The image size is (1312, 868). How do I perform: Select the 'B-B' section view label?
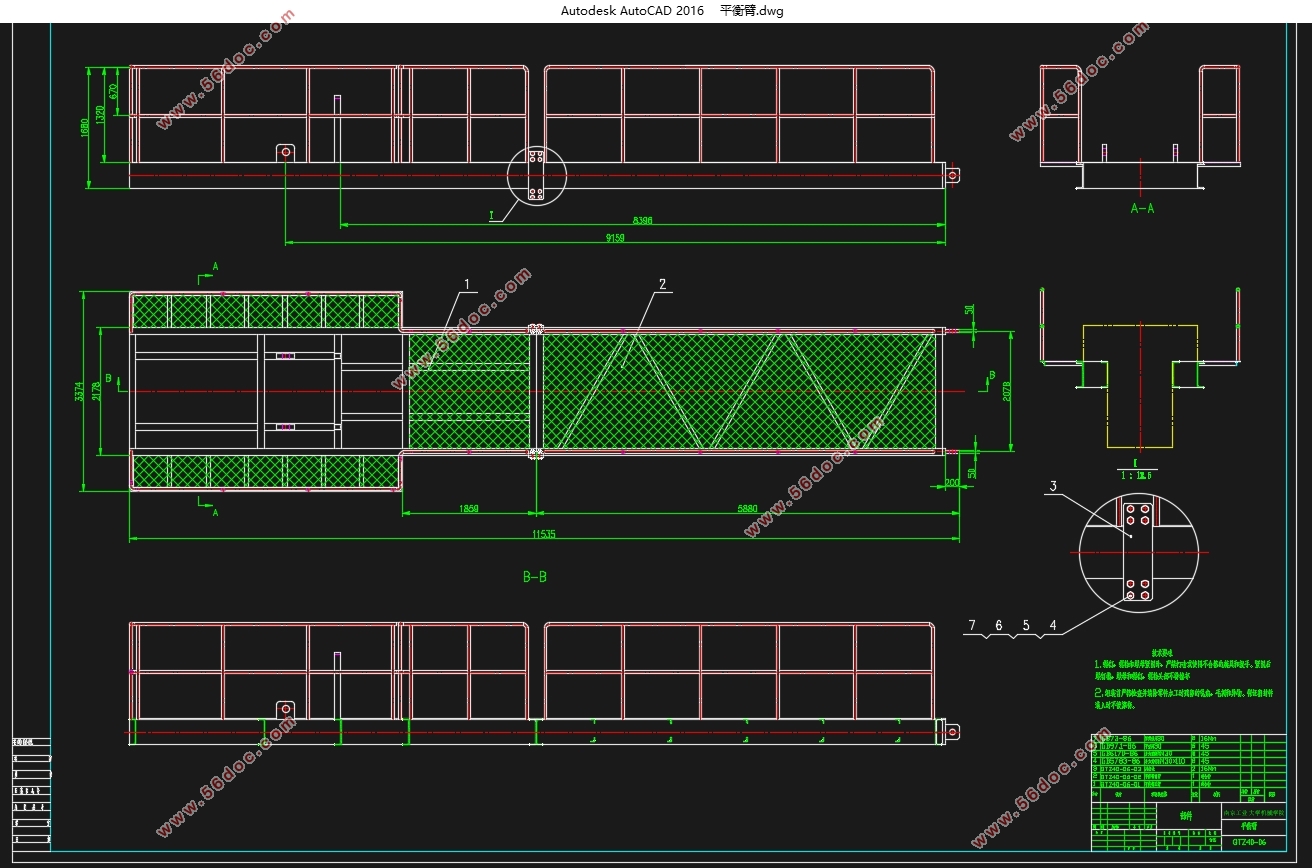(x=535, y=576)
